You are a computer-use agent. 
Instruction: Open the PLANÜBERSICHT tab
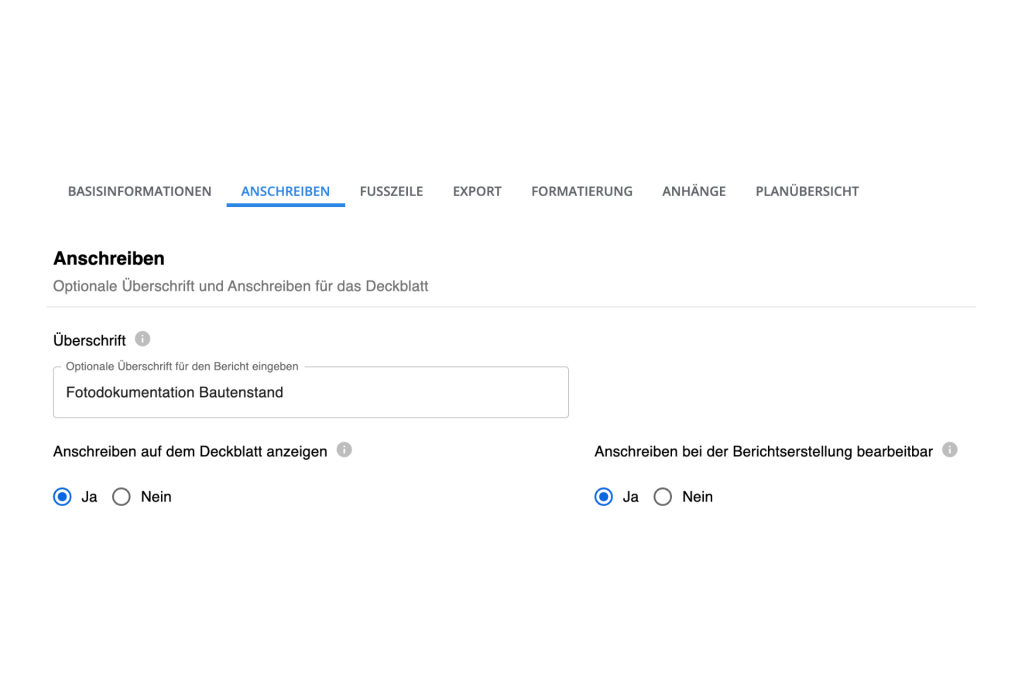pyautogui.click(x=807, y=191)
